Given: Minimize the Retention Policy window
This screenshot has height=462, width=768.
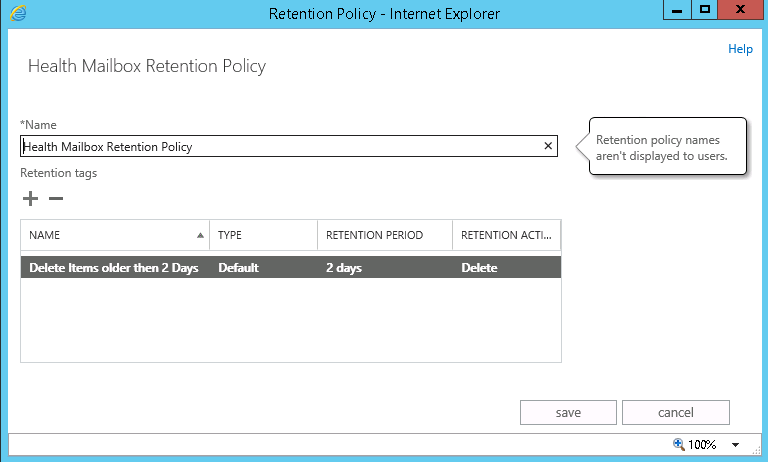Looking at the screenshot, I should [677, 10].
